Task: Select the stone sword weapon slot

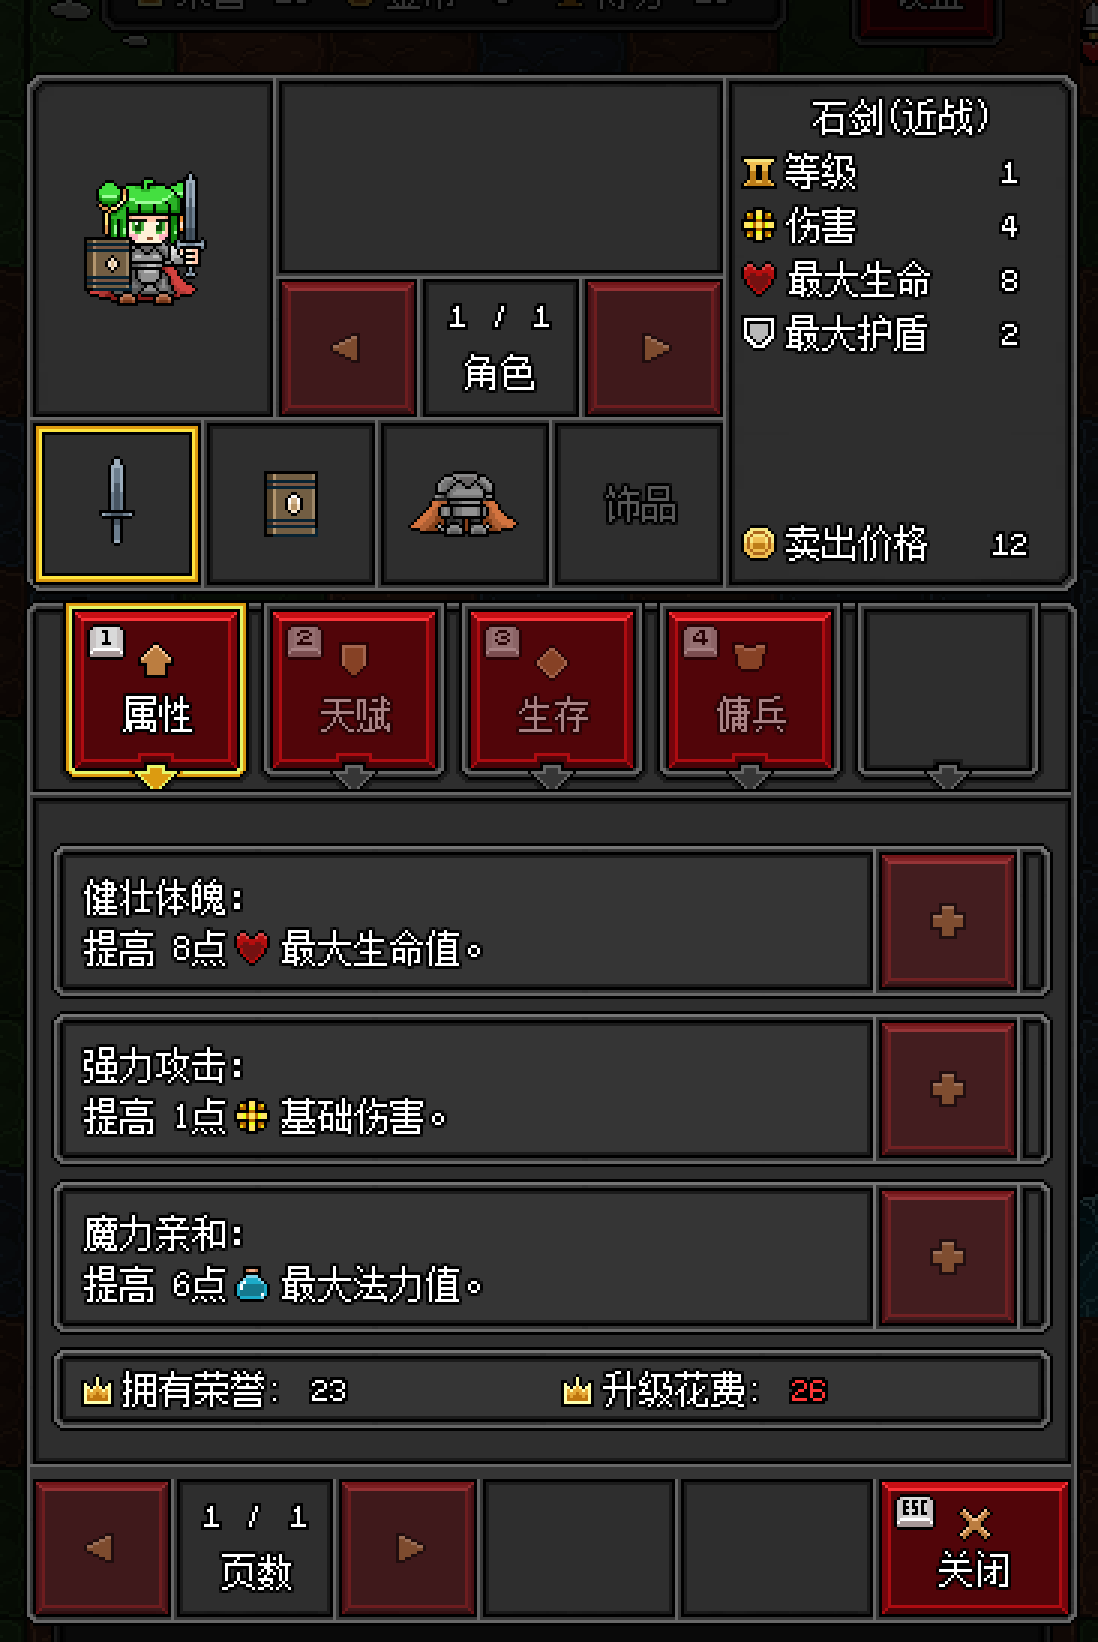Action: tap(117, 503)
